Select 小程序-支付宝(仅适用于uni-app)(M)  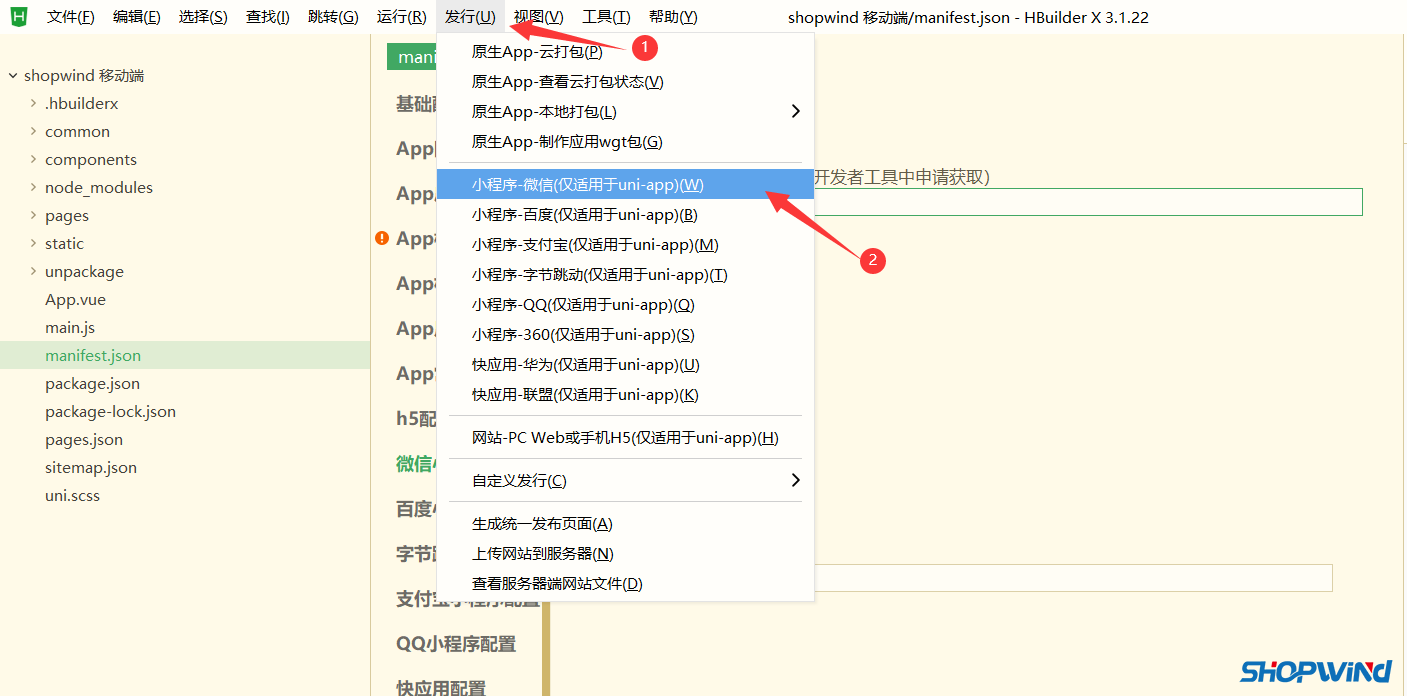[626, 245]
